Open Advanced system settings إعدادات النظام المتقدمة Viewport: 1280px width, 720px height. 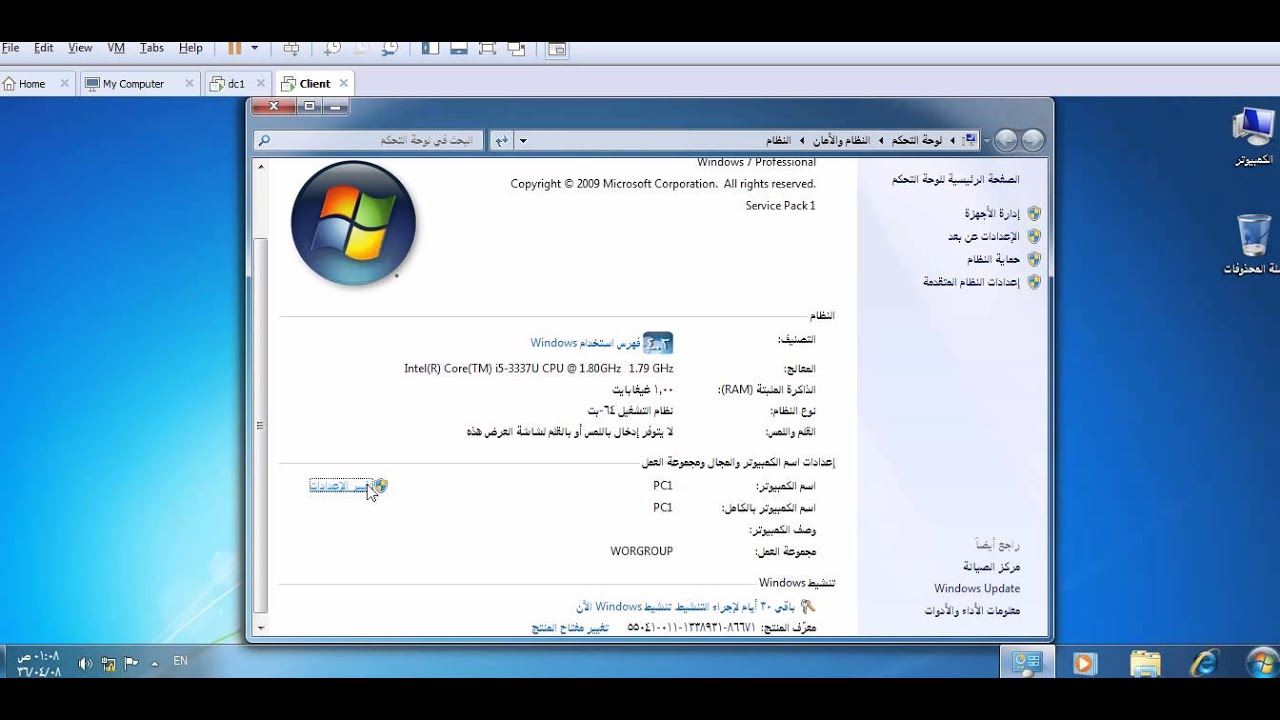pyautogui.click(x=971, y=282)
